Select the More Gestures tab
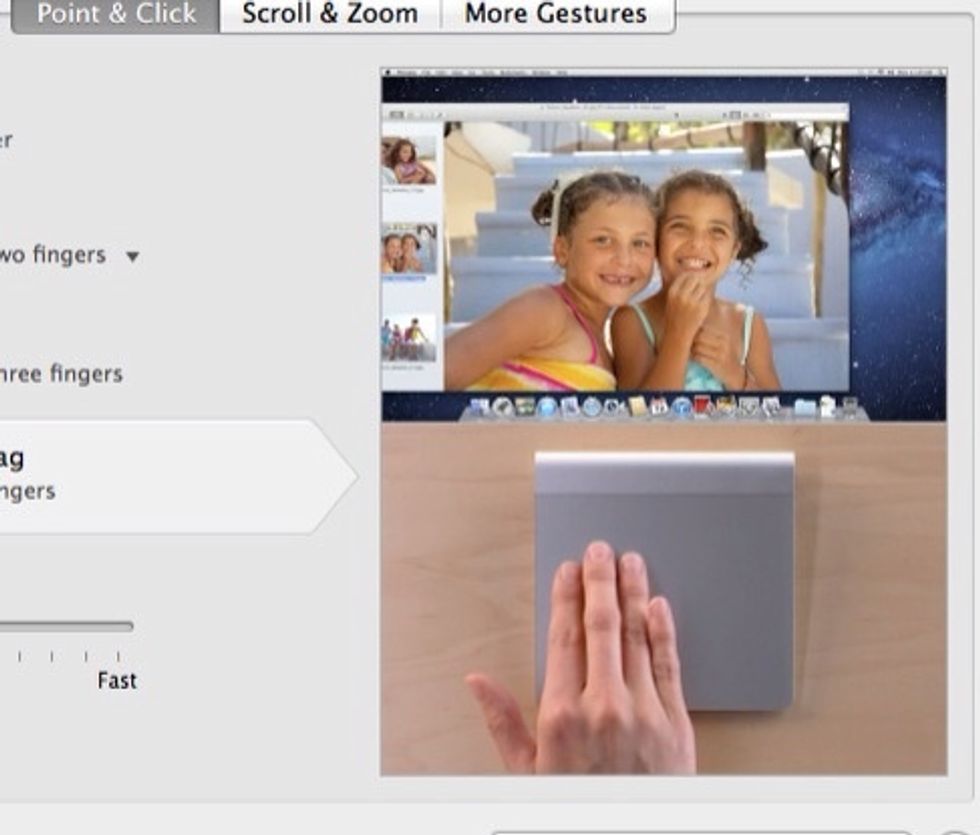The width and height of the screenshot is (980, 835). pyautogui.click(x=555, y=15)
